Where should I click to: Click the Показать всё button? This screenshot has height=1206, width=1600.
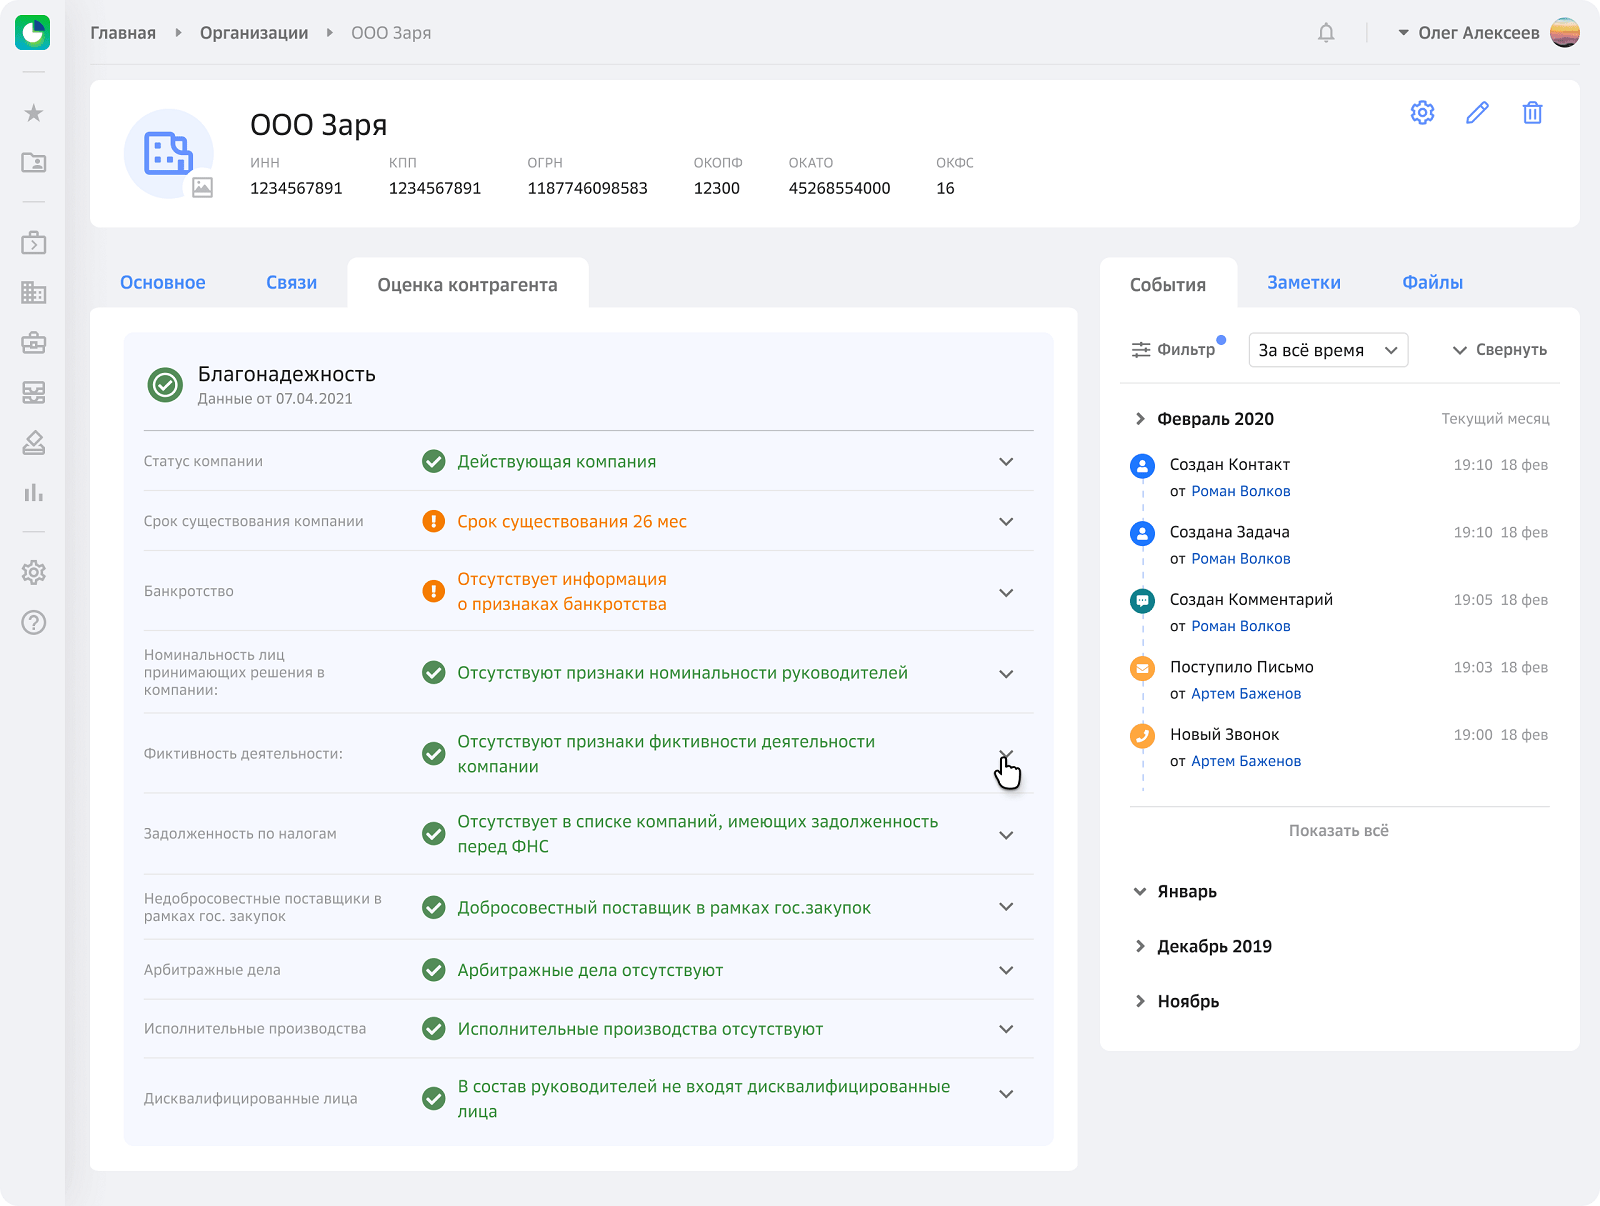tap(1338, 831)
